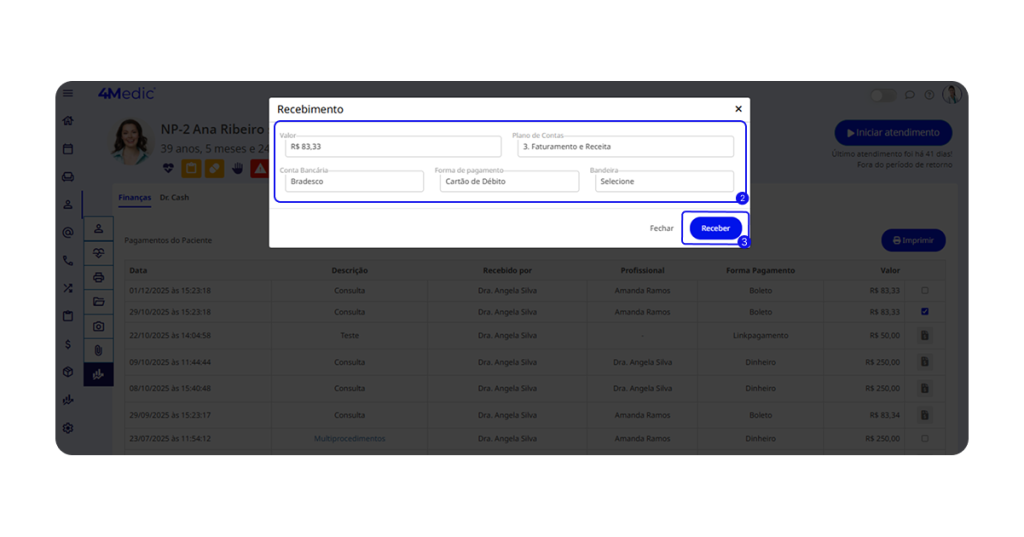Click the settings gear icon in the sidebar
1024x537 pixels.
point(68,428)
